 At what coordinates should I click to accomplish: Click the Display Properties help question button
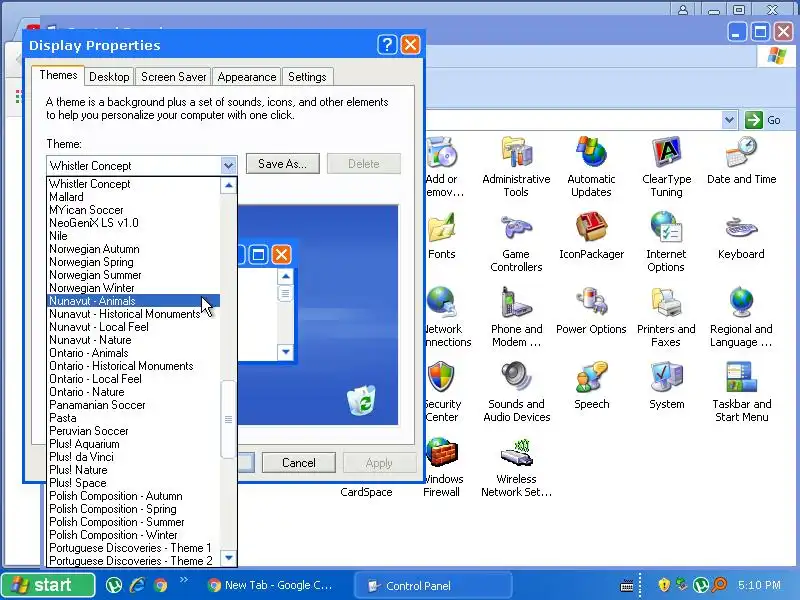(x=387, y=45)
